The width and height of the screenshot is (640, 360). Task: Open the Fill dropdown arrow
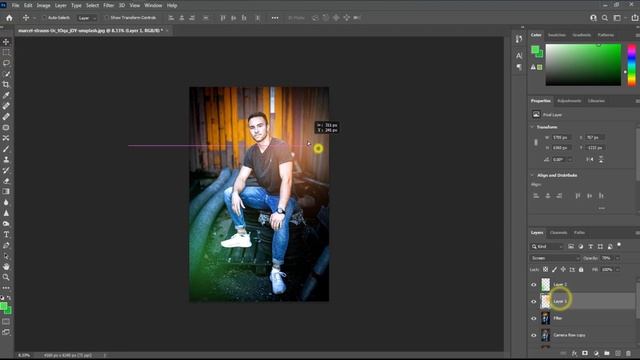(x=617, y=269)
